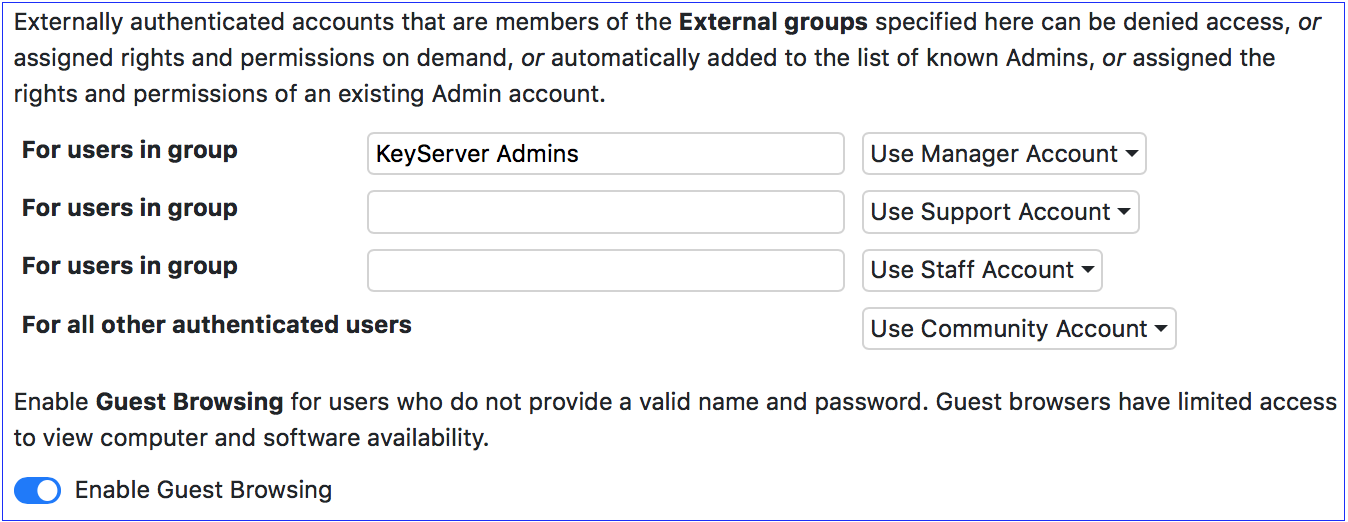This screenshot has width=1348, height=522.
Task: Turn off the Enable Guest Browsing switch
Action: (38, 490)
